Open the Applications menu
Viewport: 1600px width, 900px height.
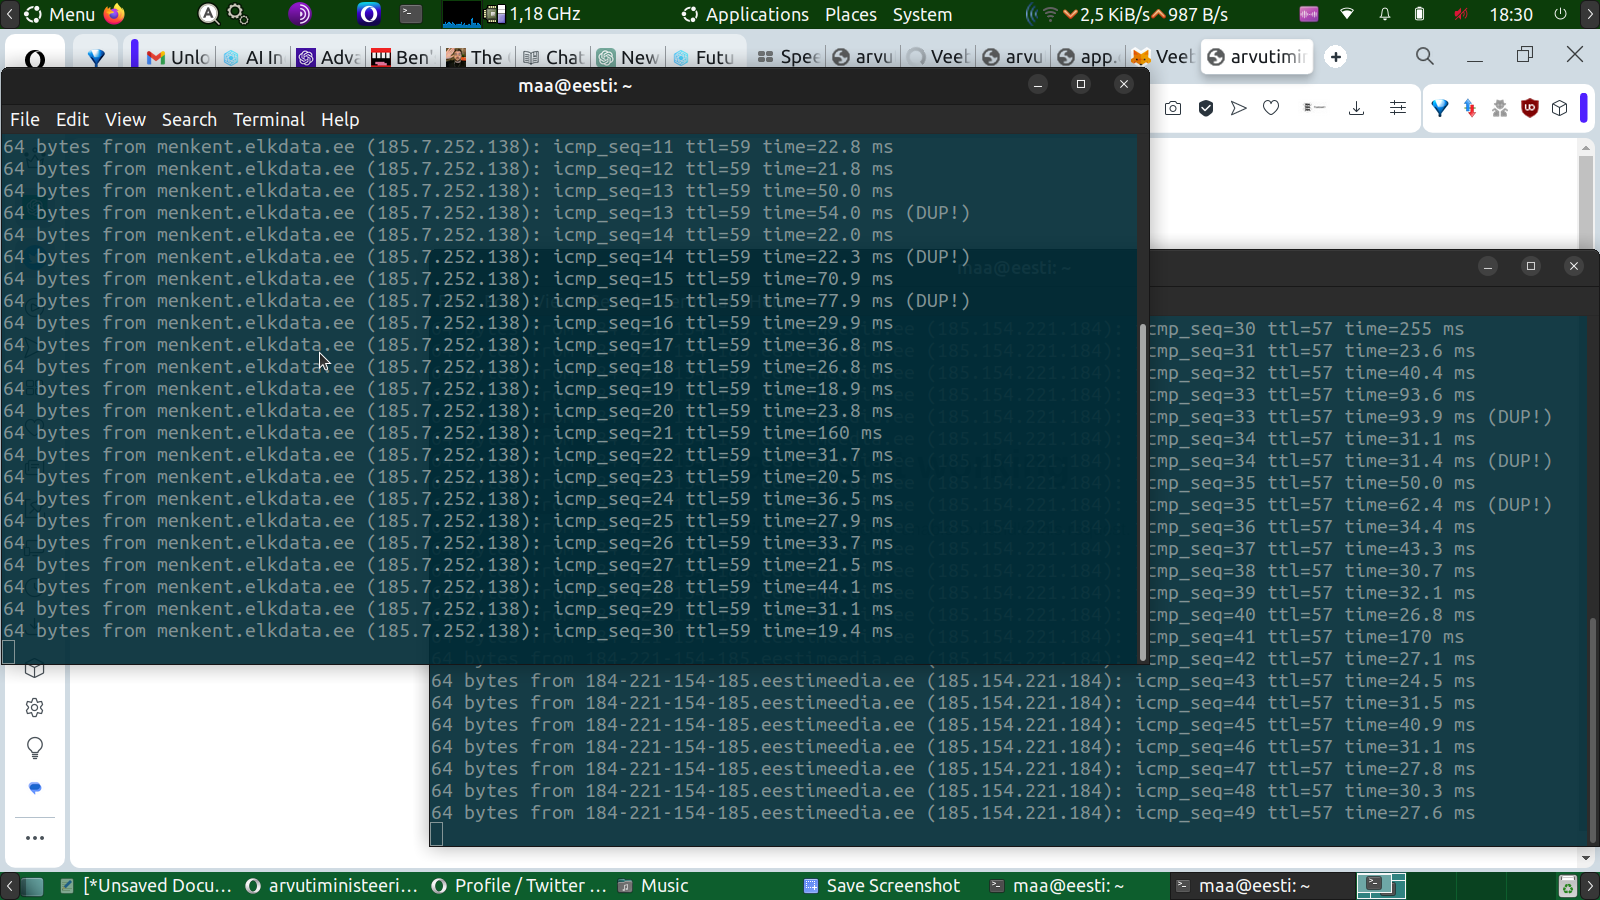745,14
